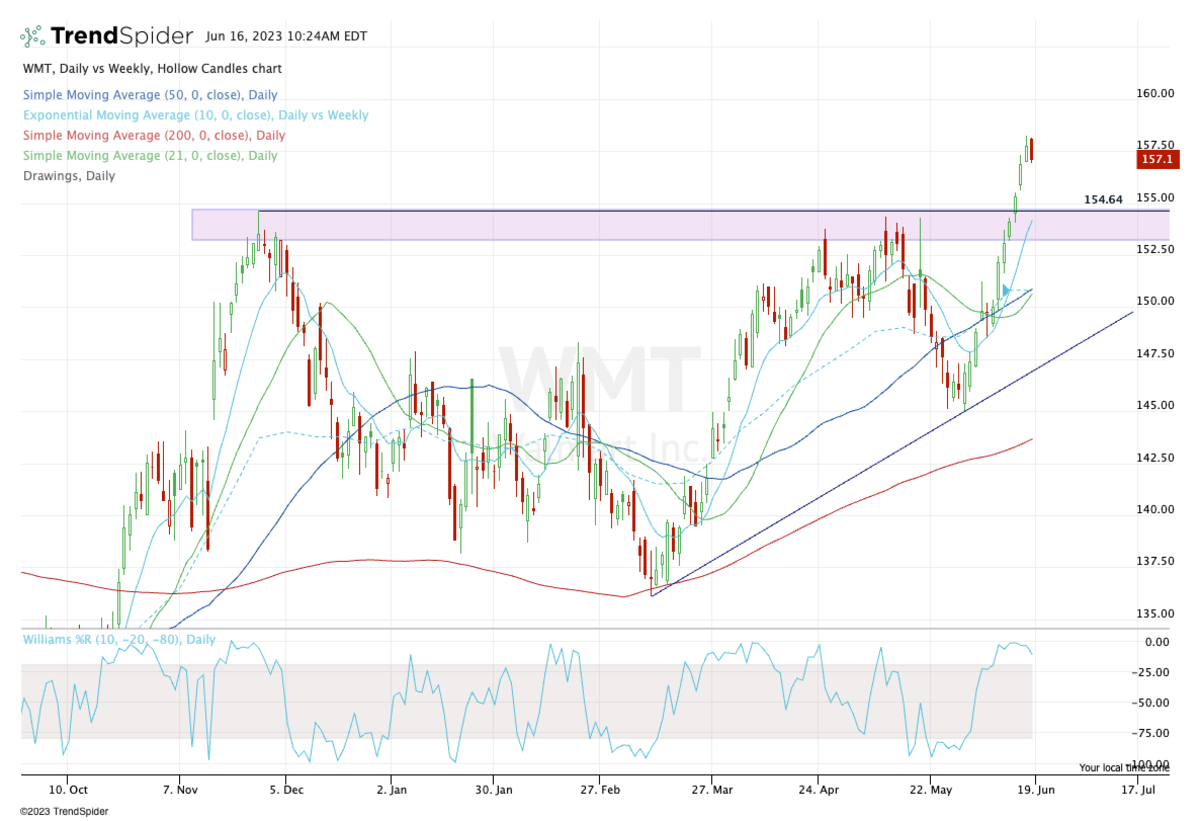Click the ©2023 TrendSpider copyright text

click(64, 811)
